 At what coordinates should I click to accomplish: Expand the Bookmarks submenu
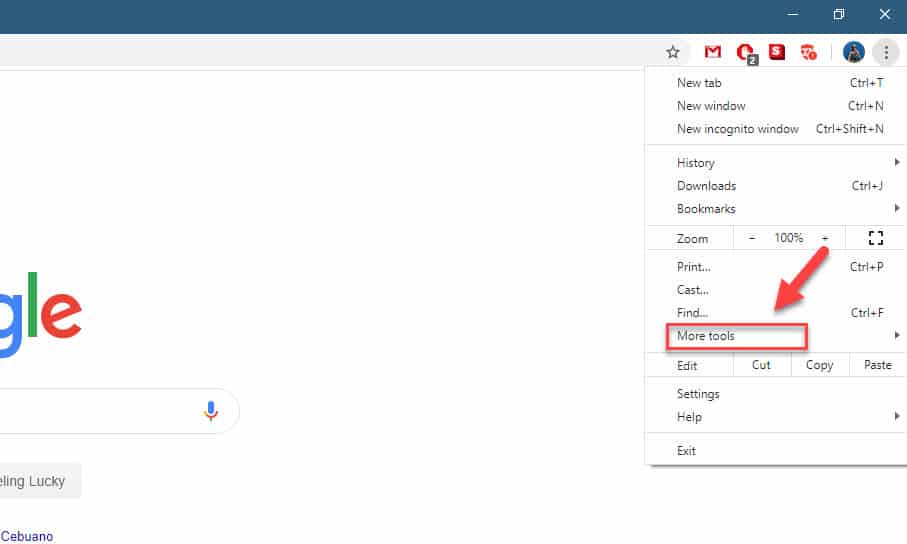pyautogui.click(x=776, y=209)
